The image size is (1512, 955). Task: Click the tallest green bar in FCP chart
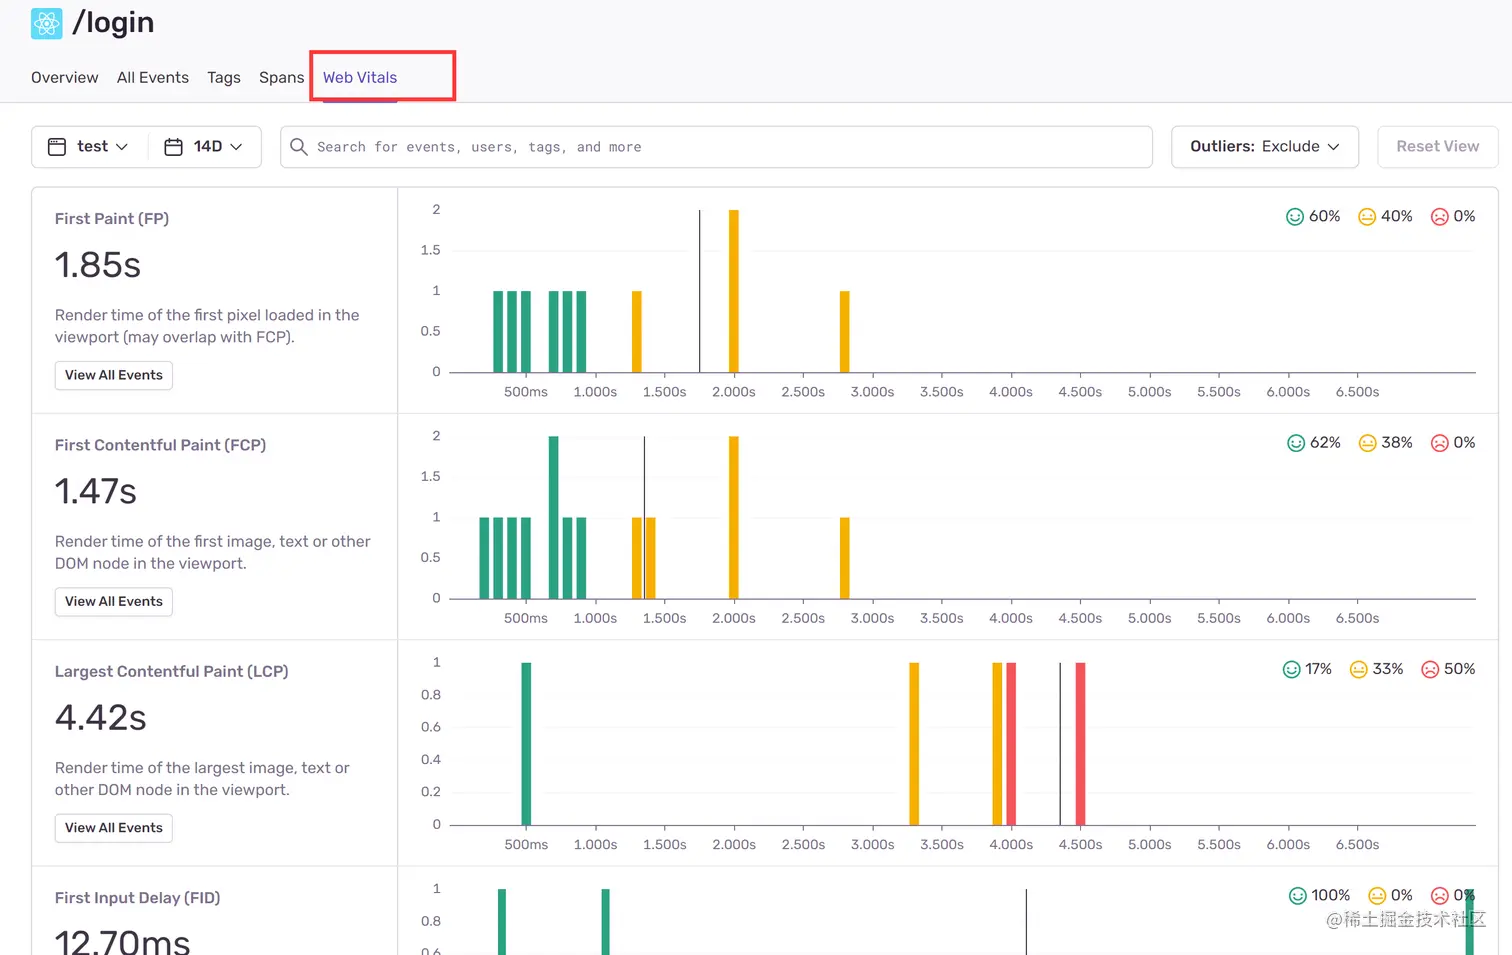pos(554,517)
